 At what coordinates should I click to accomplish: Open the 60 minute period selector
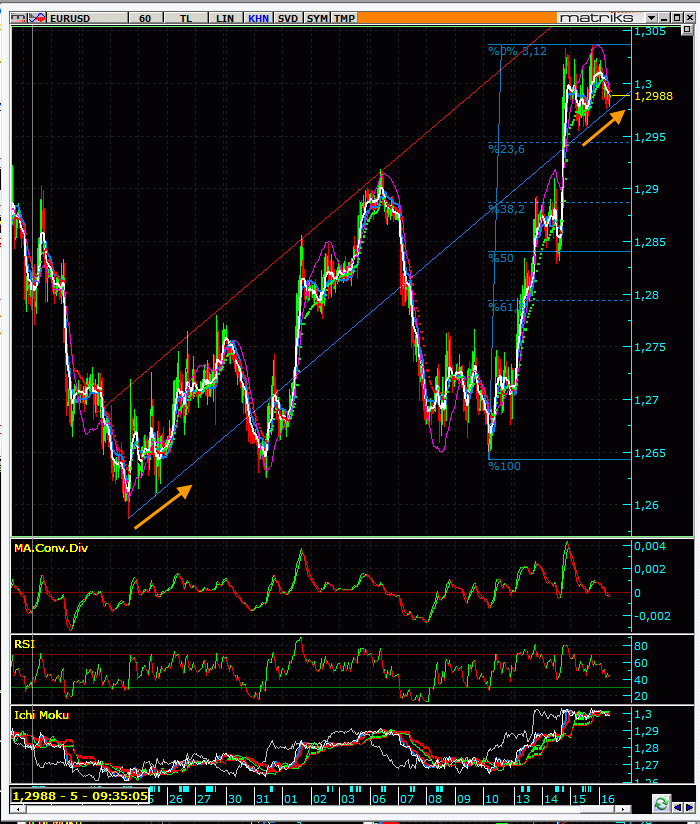[145, 18]
